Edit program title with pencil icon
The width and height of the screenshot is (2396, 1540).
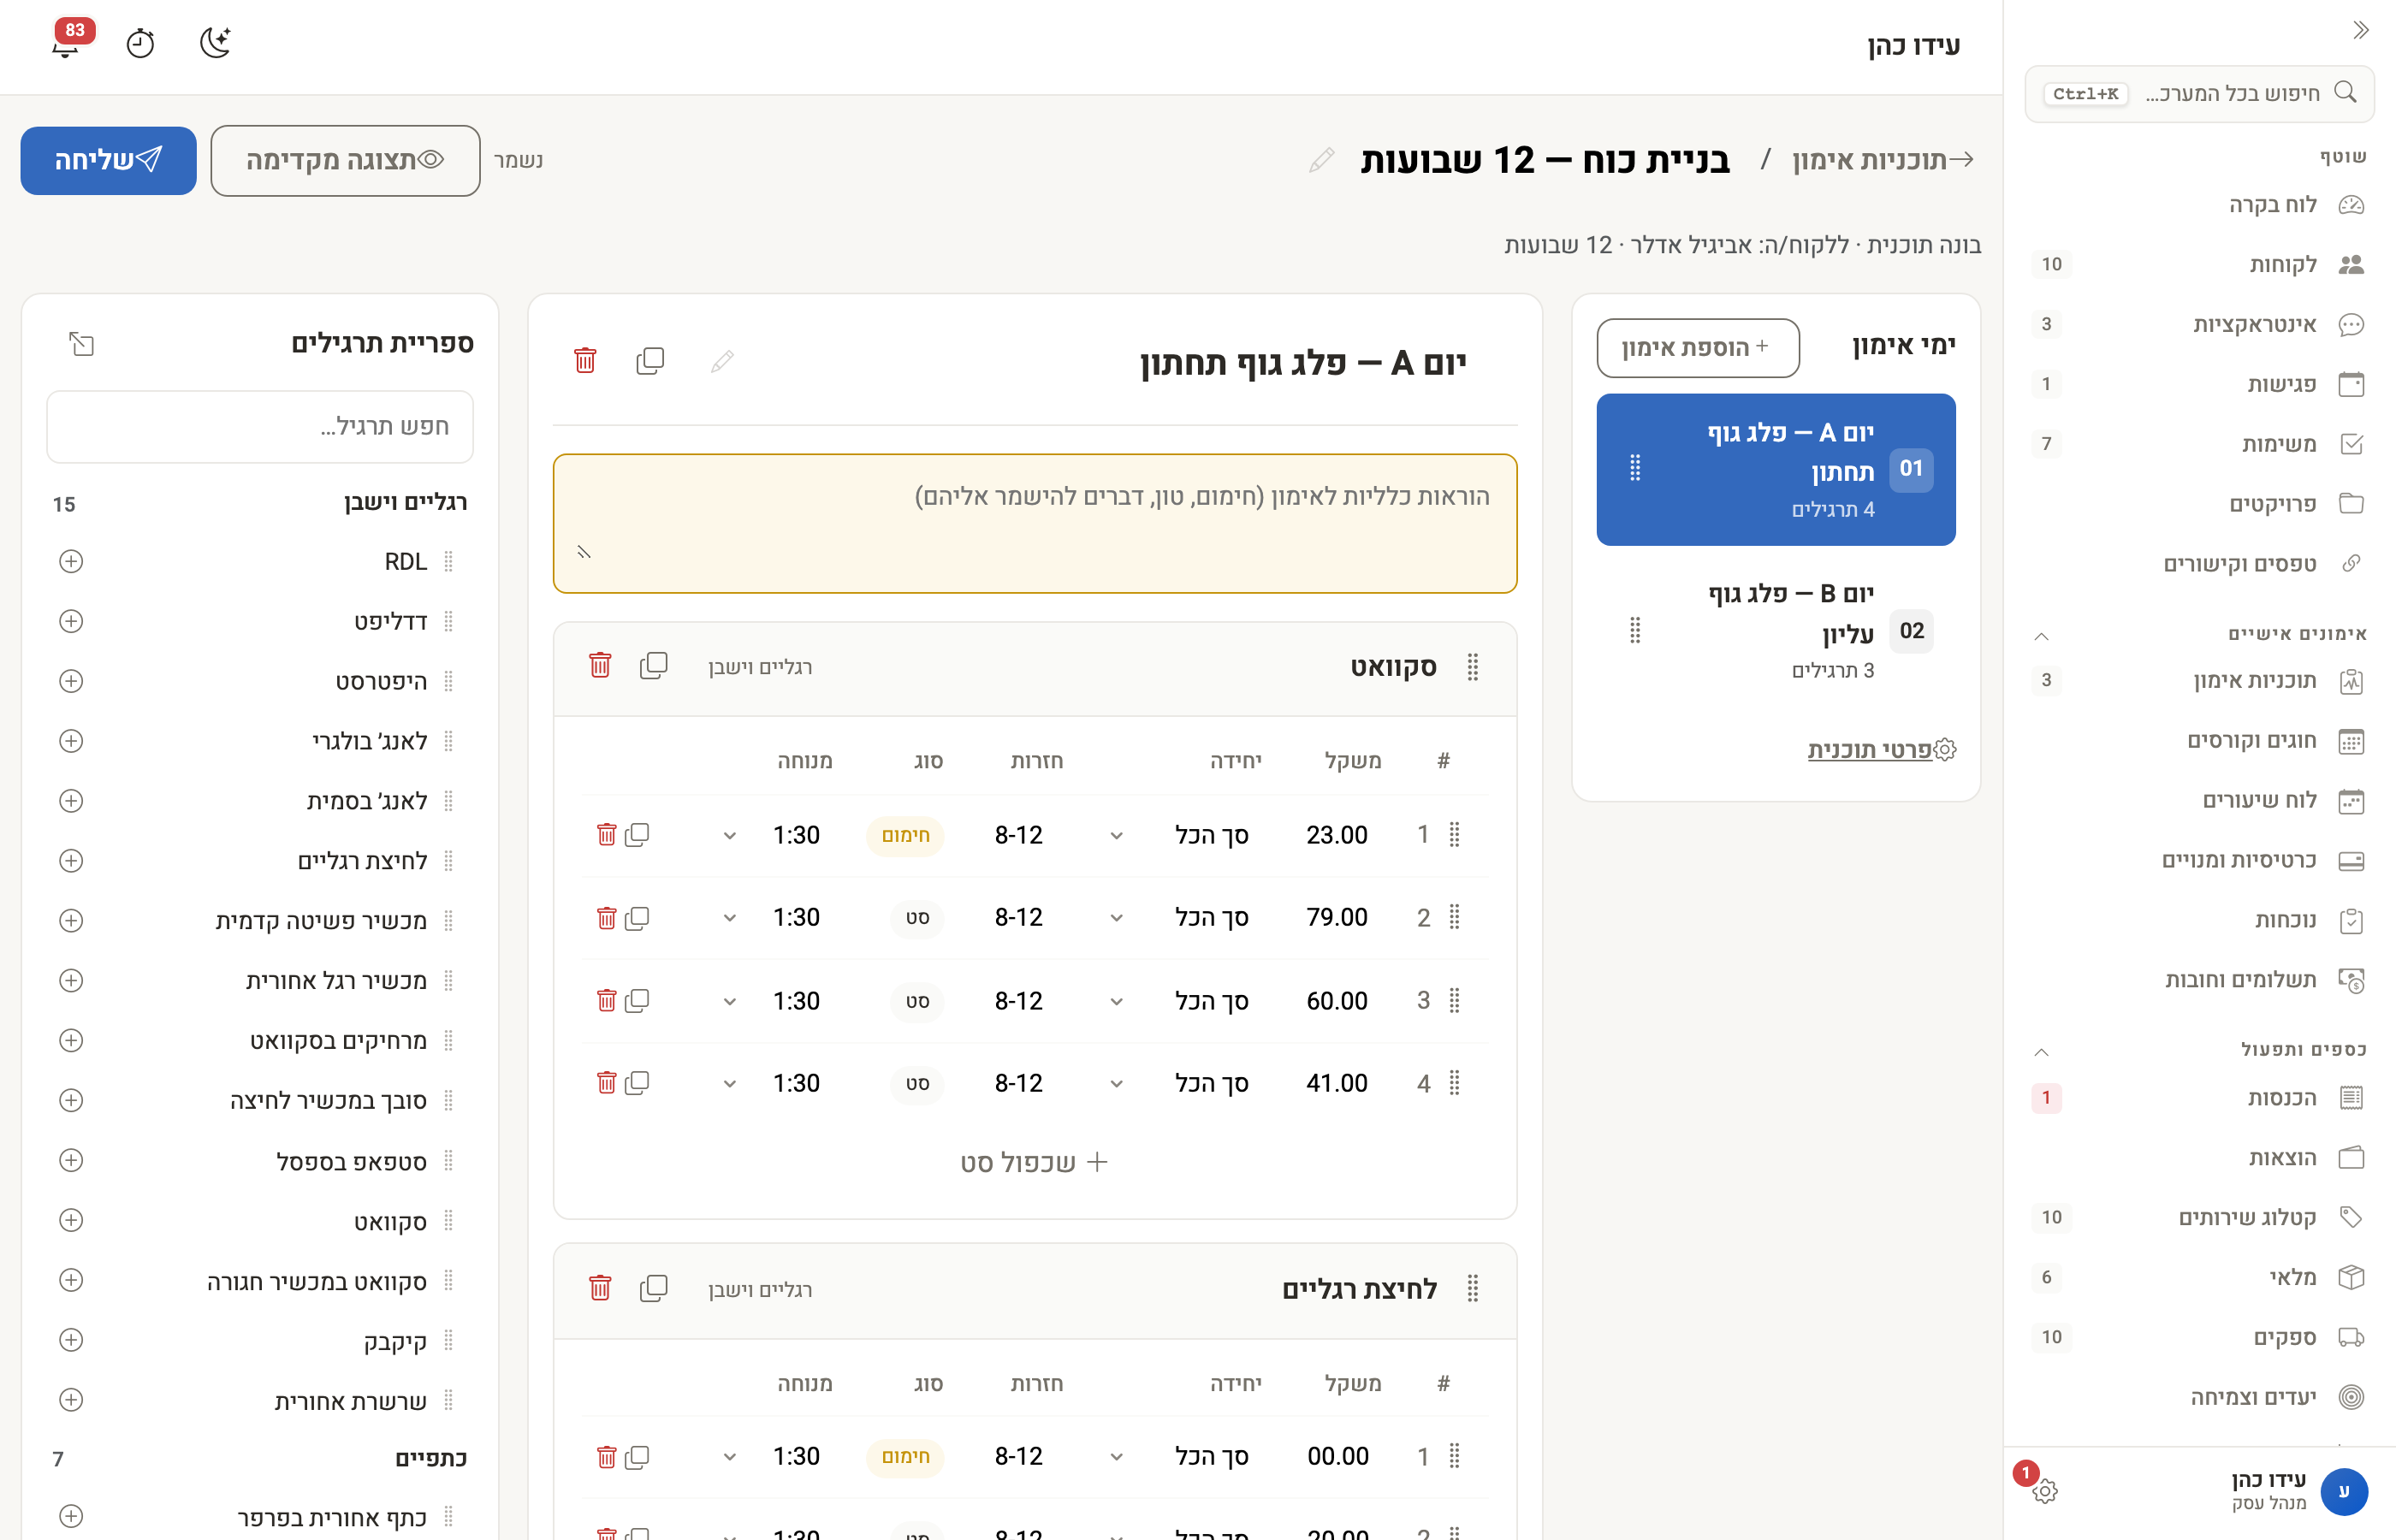pos(1321,160)
